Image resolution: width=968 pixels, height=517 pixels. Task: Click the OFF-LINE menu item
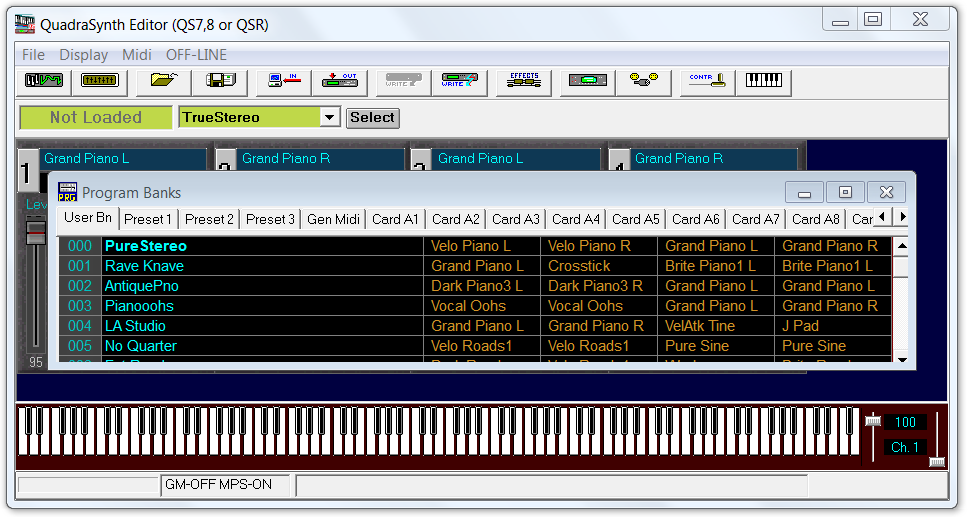(x=196, y=55)
